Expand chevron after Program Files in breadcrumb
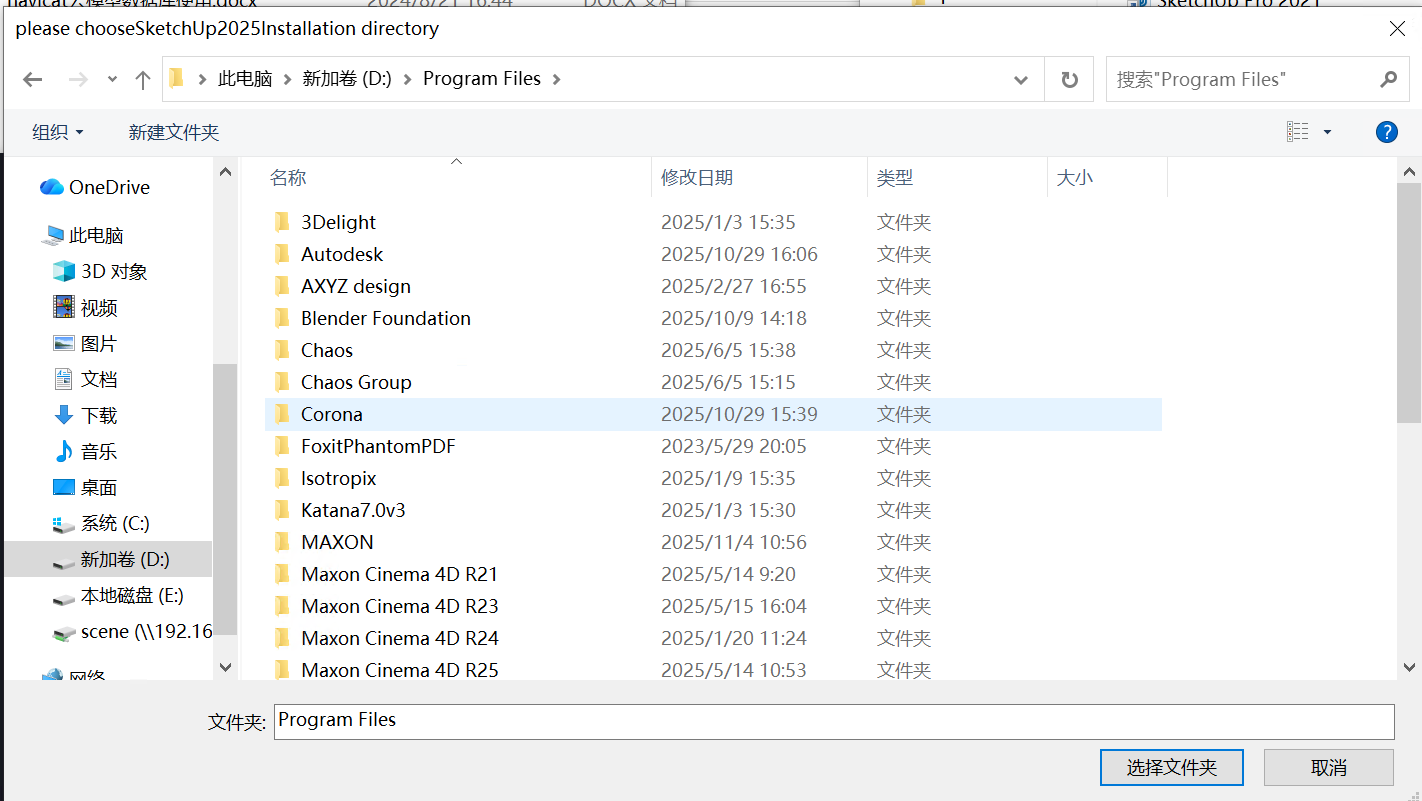This screenshot has width=1422, height=801. (556, 79)
